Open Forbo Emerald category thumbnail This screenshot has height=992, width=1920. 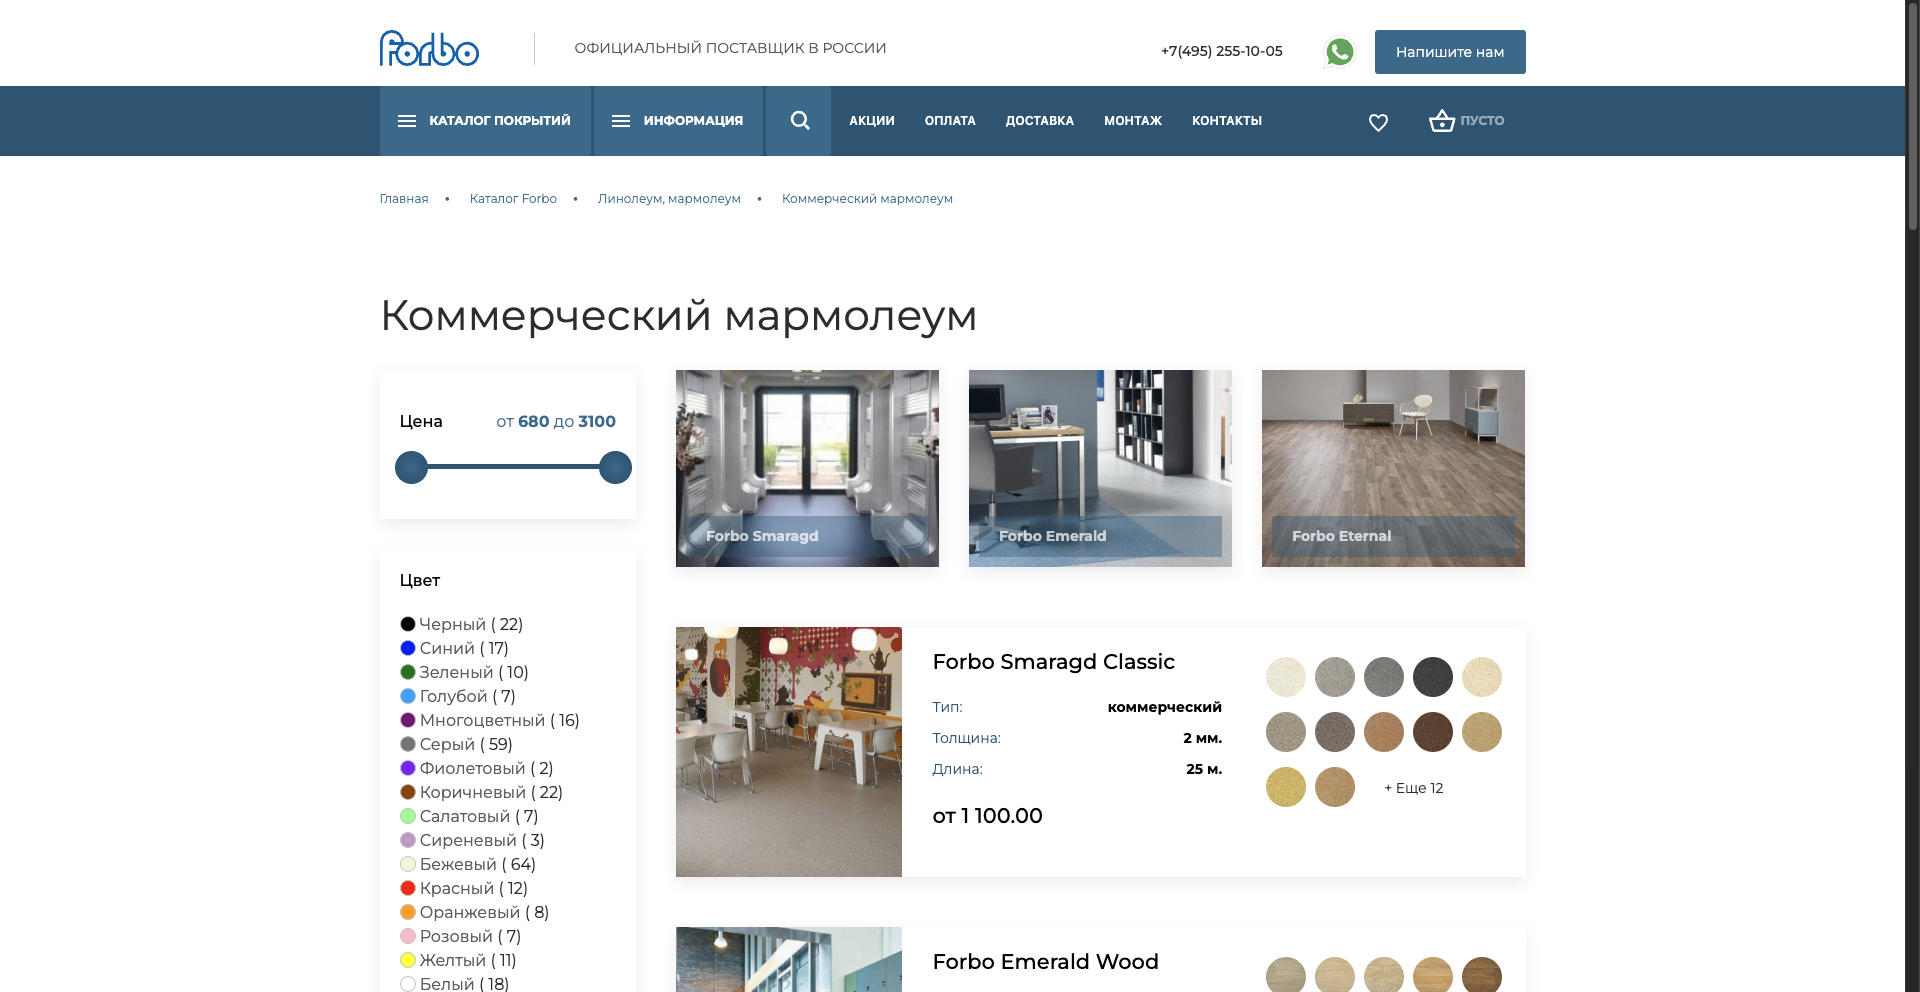click(1100, 468)
